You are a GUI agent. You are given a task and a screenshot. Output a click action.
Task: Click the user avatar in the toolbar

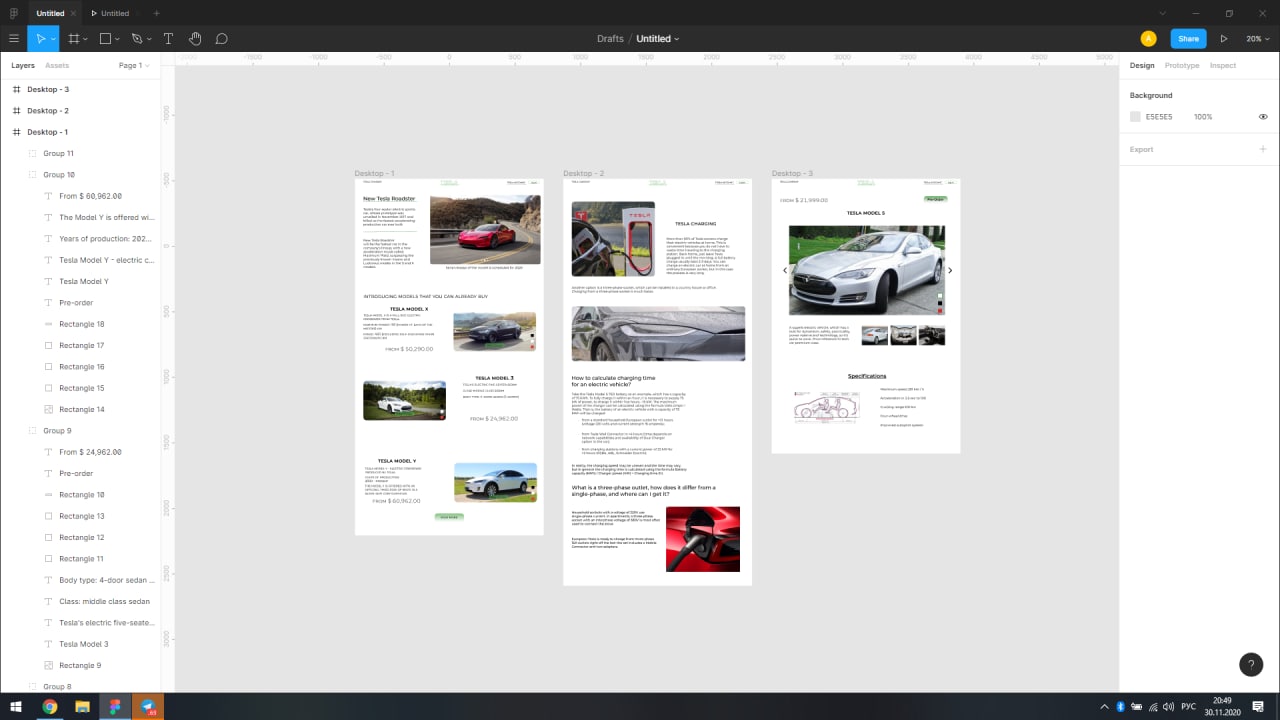pos(1148,39)
